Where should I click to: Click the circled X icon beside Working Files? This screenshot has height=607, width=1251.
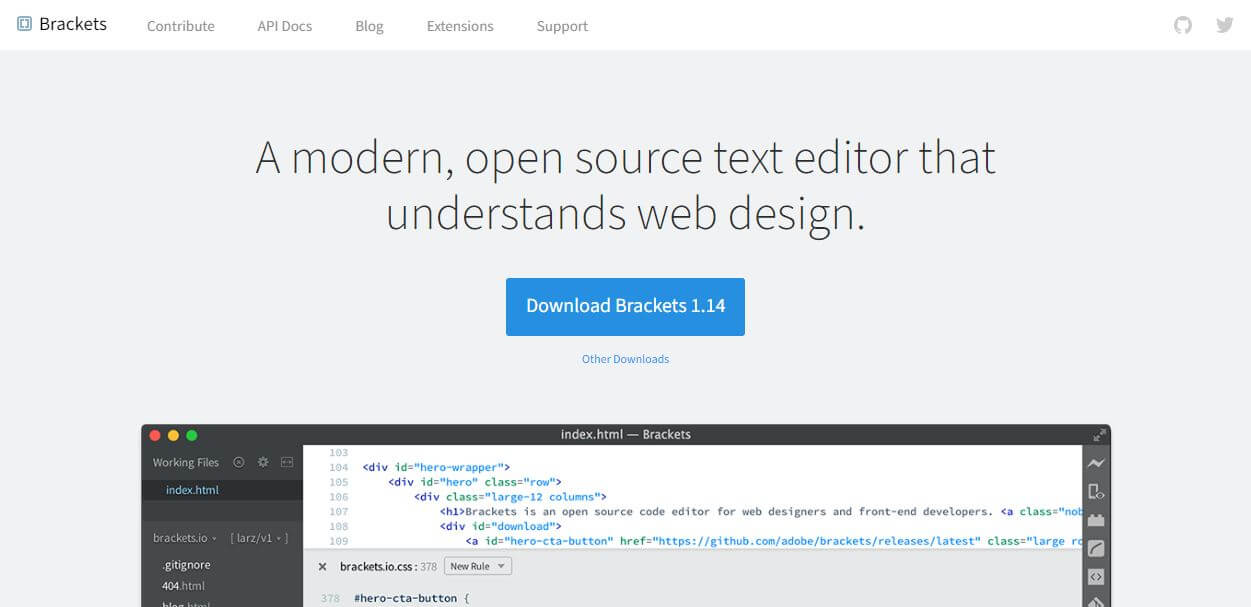click(238, 462)
